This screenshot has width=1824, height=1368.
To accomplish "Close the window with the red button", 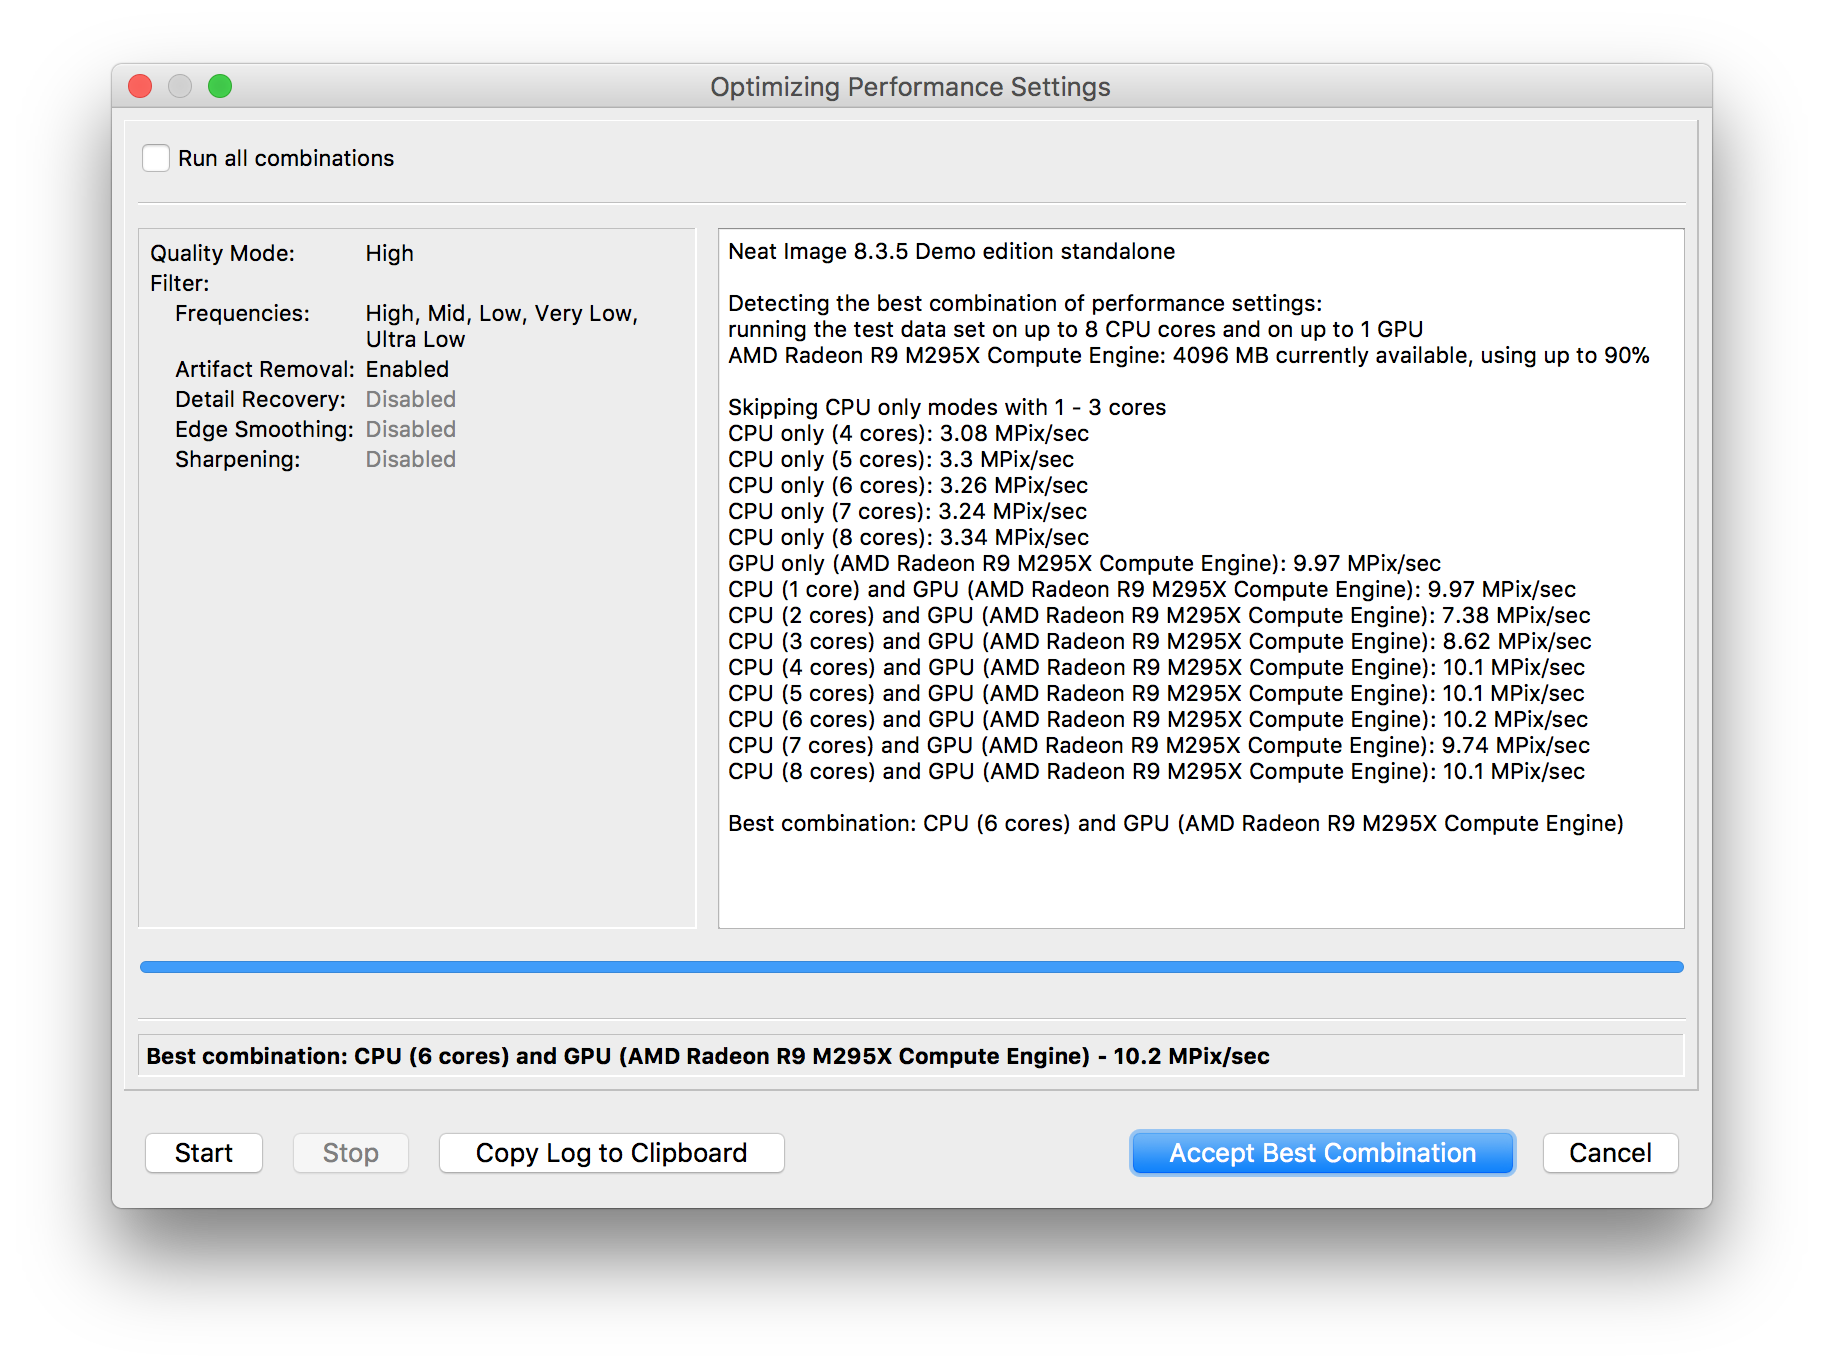I will coord(141,87).
